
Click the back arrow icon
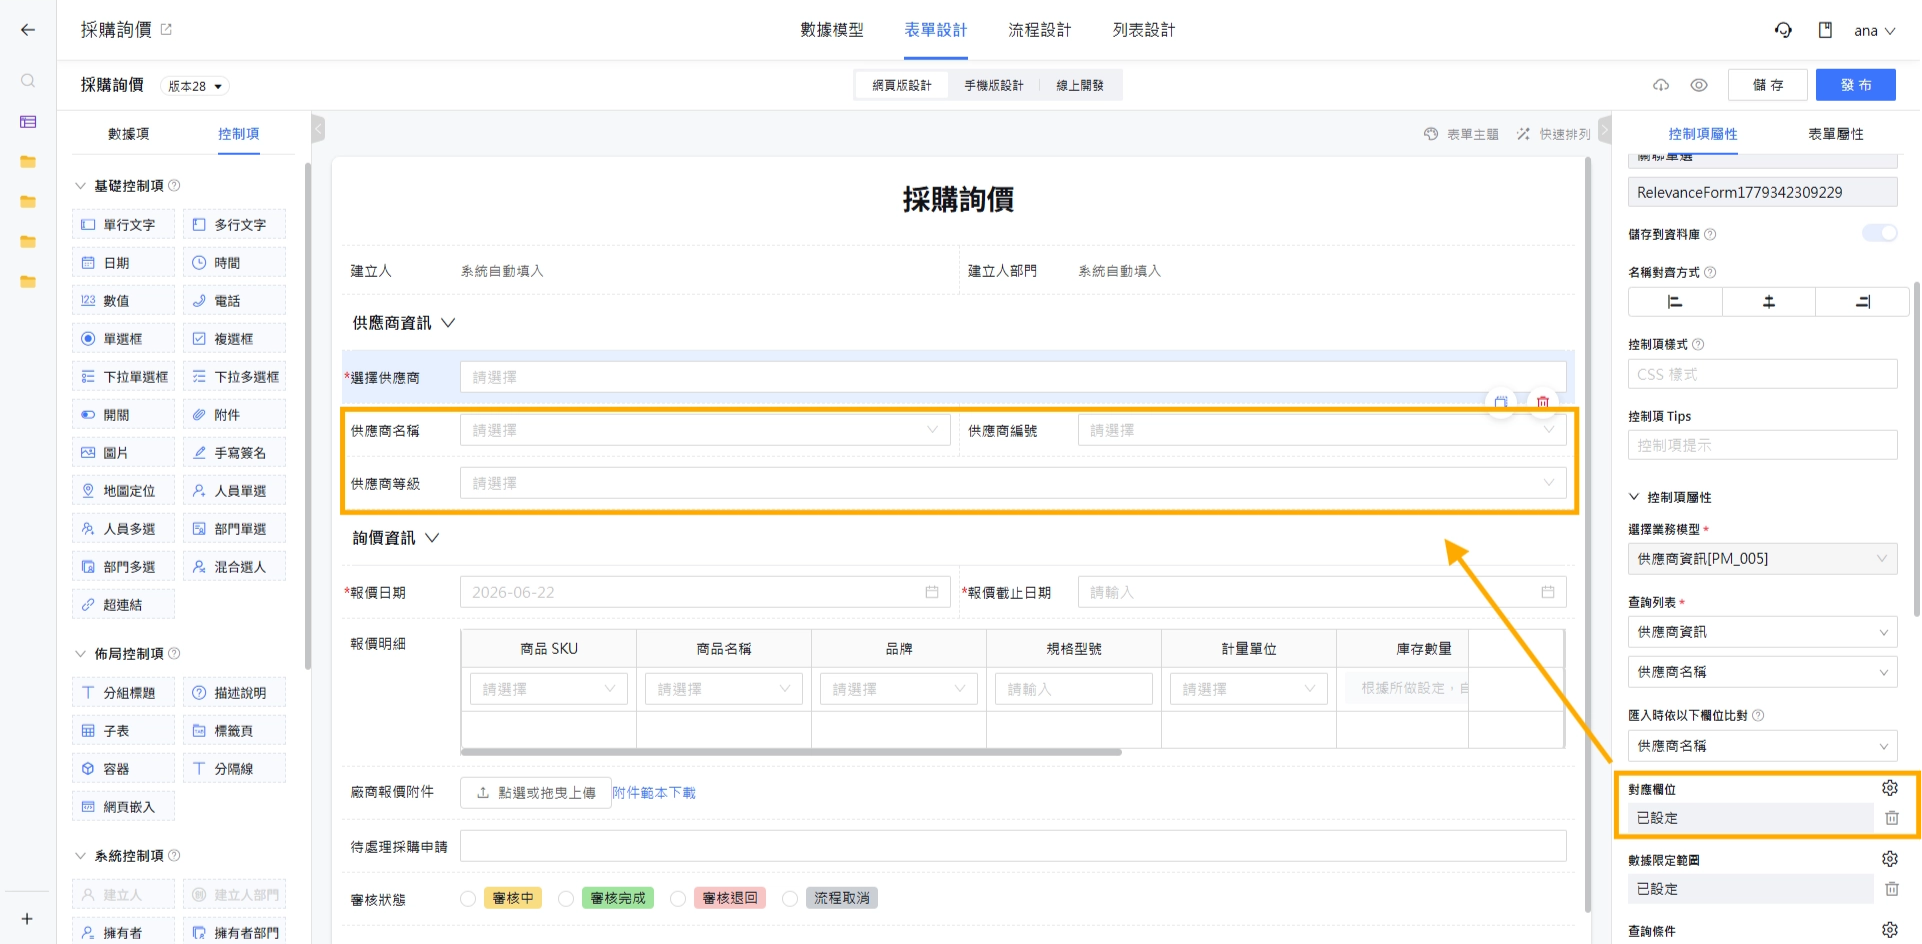(x=28, y=30)
